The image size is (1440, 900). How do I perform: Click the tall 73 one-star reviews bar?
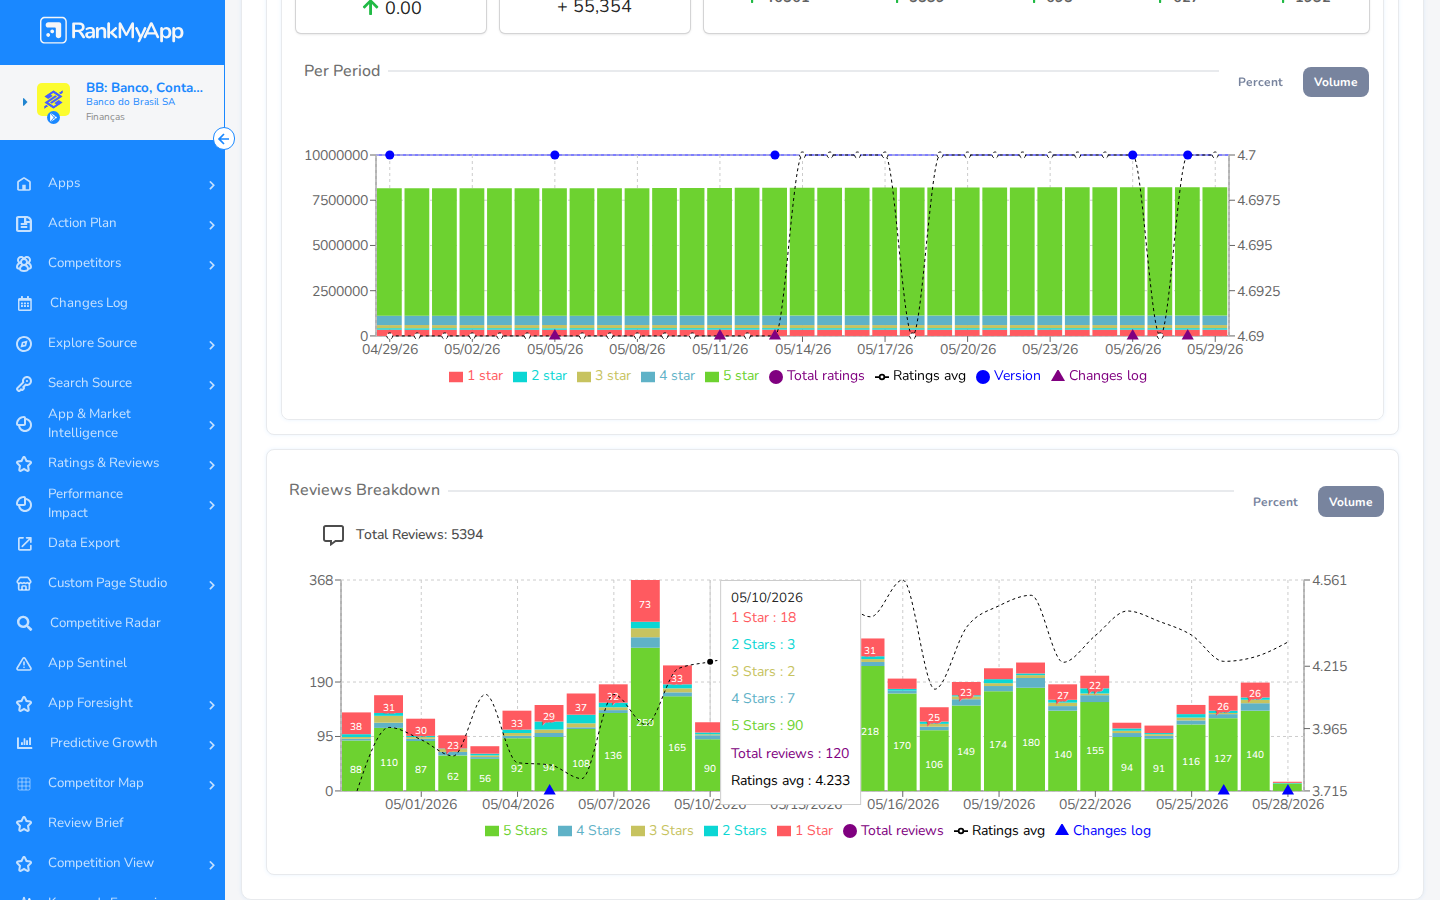pos(645,600)
